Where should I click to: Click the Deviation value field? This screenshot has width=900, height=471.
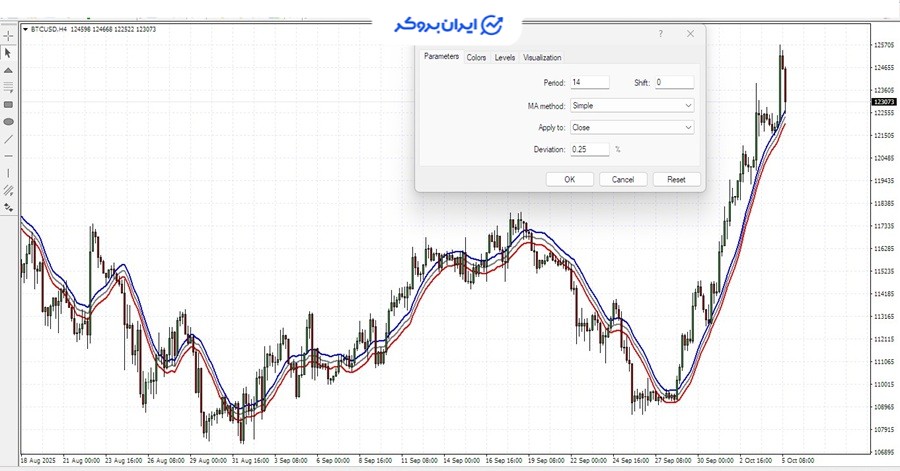tap(589, 149)
